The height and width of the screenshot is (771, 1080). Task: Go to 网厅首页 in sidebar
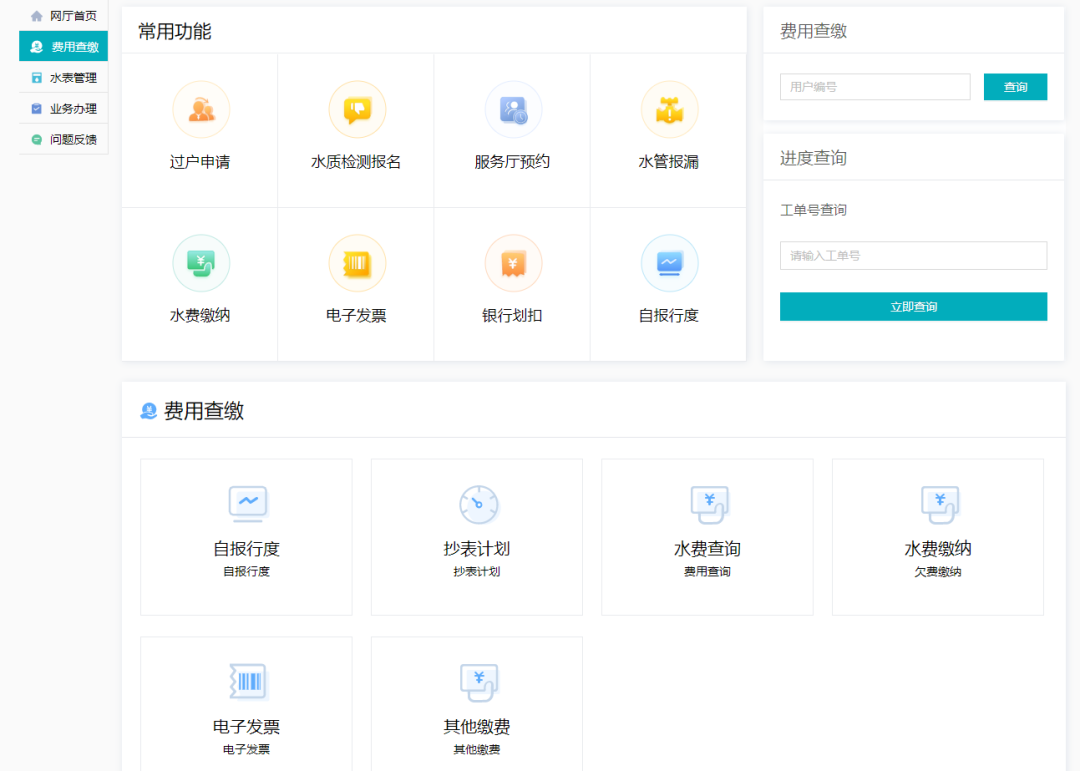tap(63, 16)
